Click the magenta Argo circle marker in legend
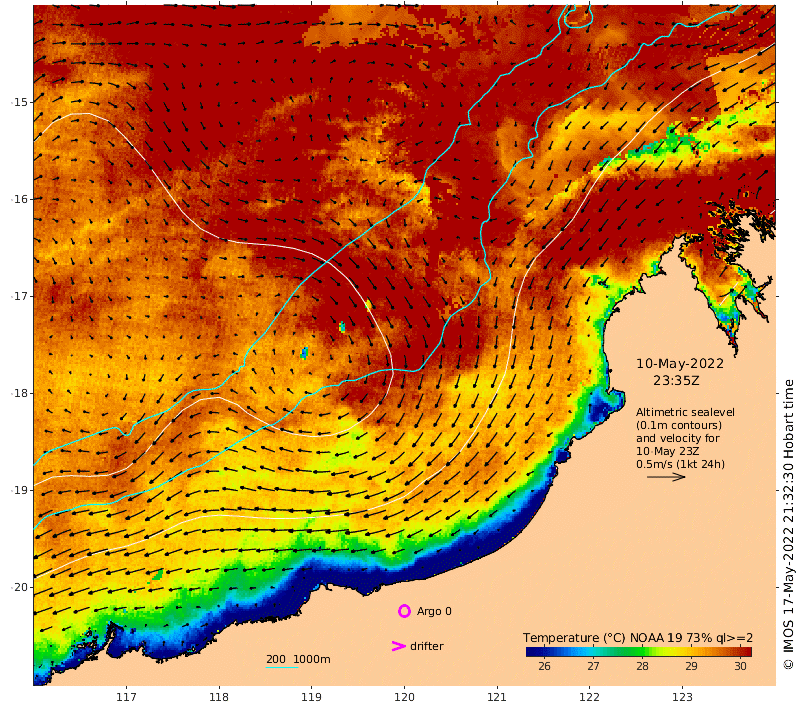Screen dimensions: 800x710 [404, 611]
